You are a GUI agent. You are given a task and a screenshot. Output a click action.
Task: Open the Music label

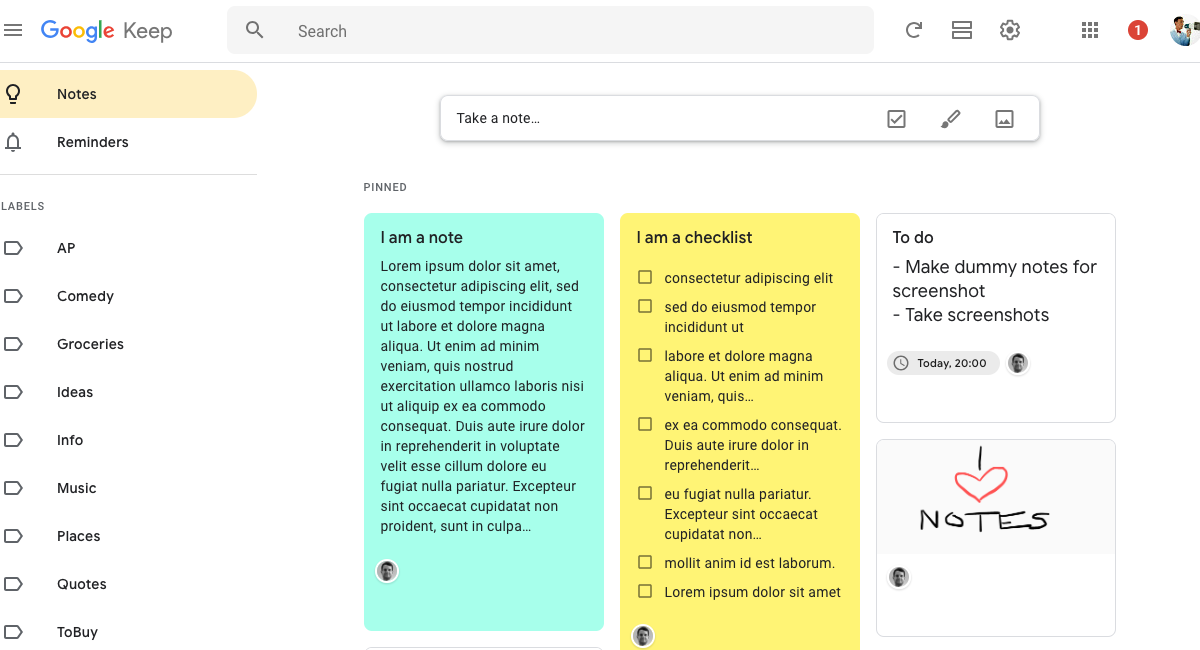(x=77, y=488)
